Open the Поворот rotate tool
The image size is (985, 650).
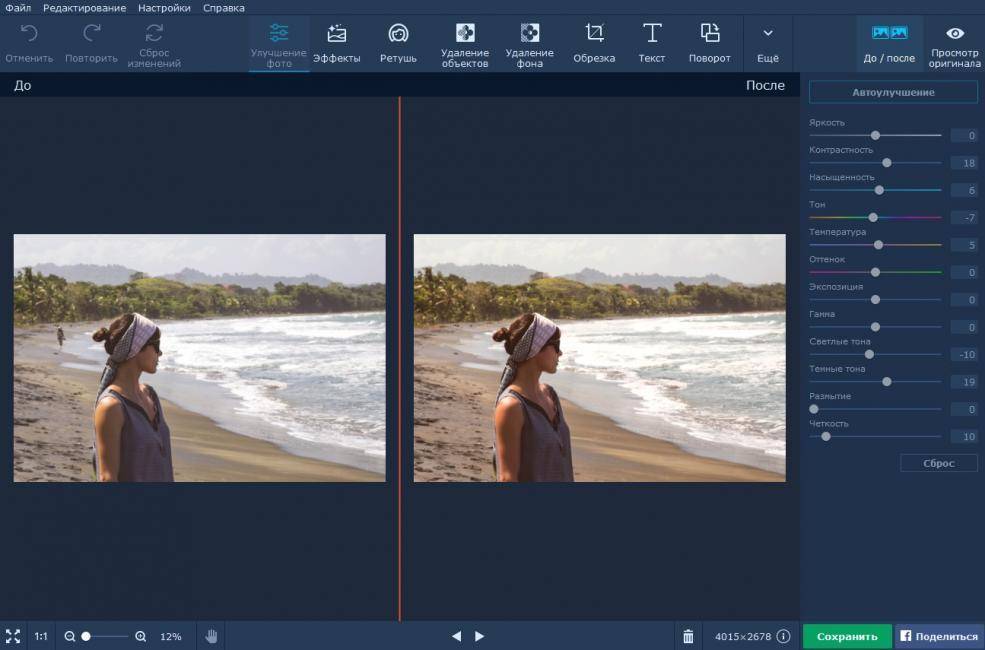(709, 44)
